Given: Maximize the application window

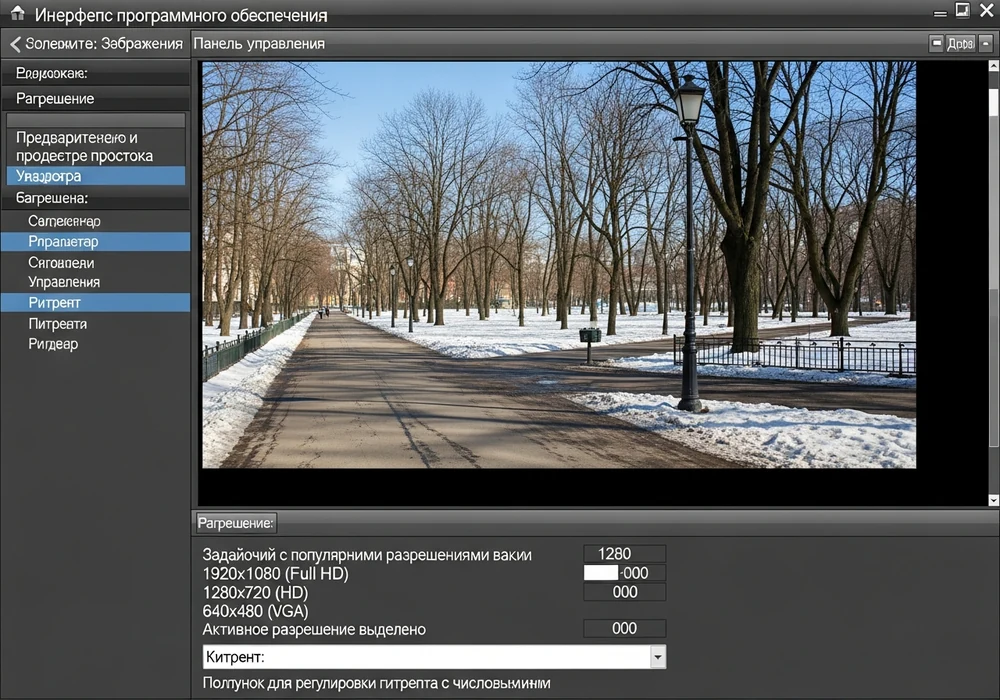Looking at the screenshot, I should tap(962, 10).
